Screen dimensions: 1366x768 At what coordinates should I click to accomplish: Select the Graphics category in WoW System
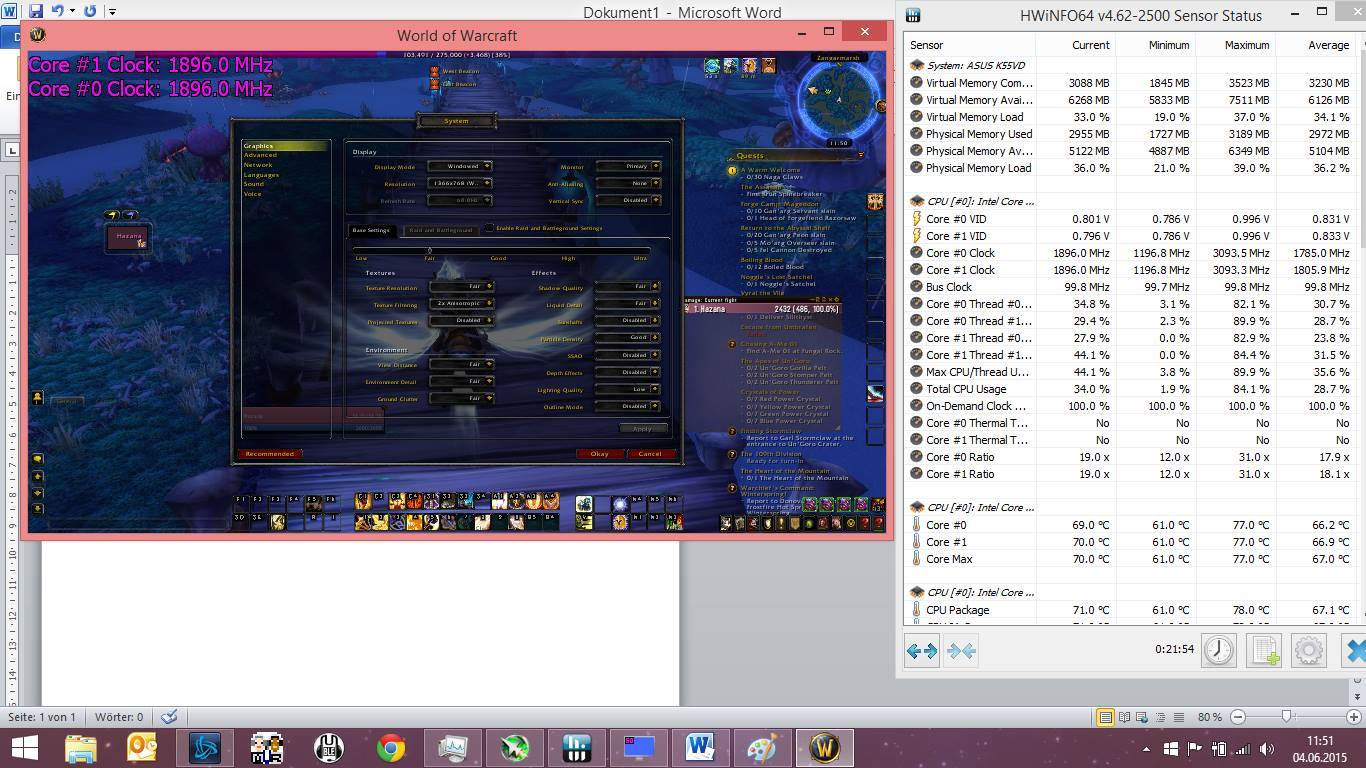pyautogui.click(x=285, y=146)
